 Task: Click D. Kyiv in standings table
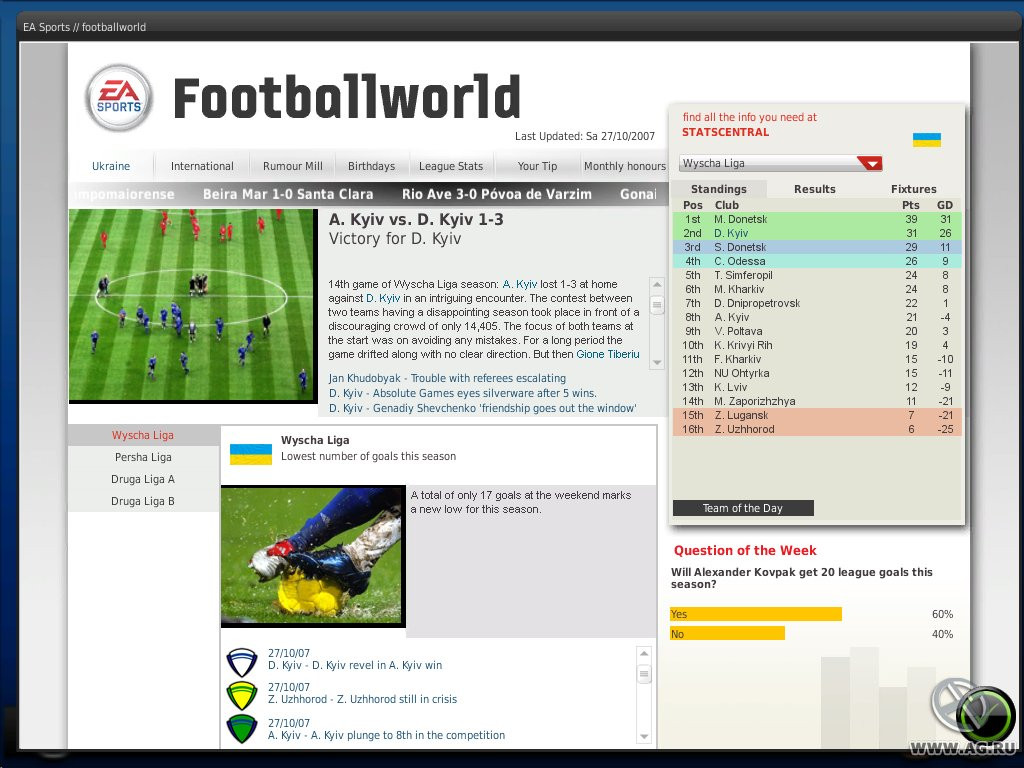tap(817, 233)
